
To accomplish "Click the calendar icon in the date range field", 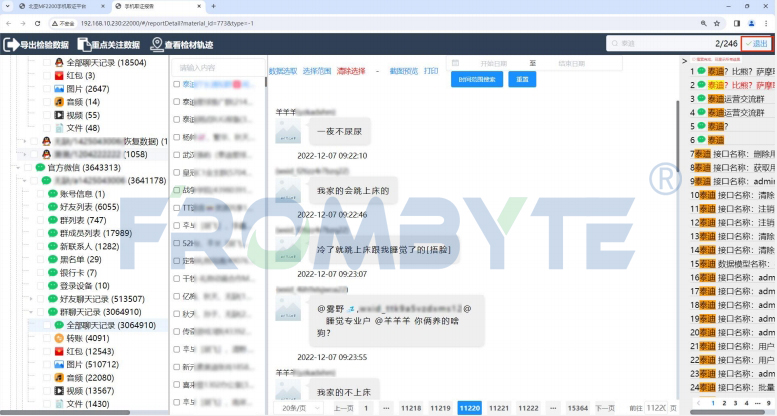I will pos(455,63).
